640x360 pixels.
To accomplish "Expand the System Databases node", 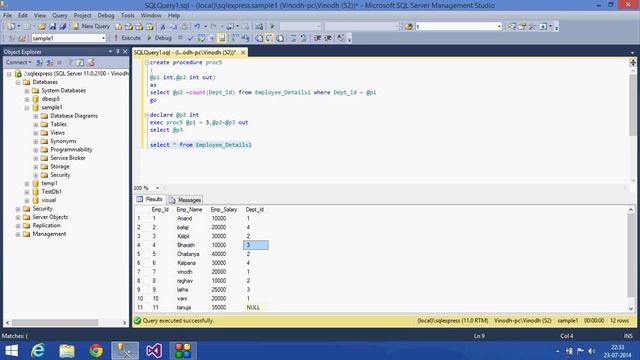I will tap(27, 91).
